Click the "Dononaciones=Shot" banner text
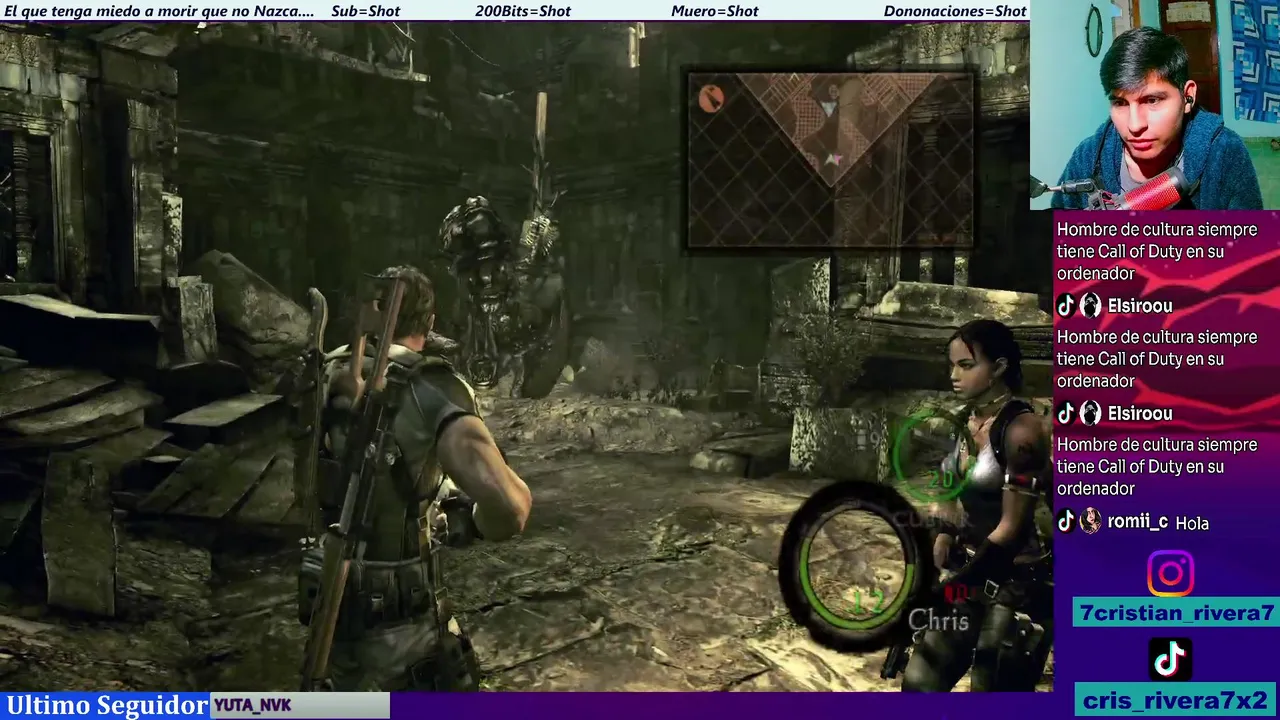The width and height of the screenshot is (1280, 720). click(x=955, y=11)
